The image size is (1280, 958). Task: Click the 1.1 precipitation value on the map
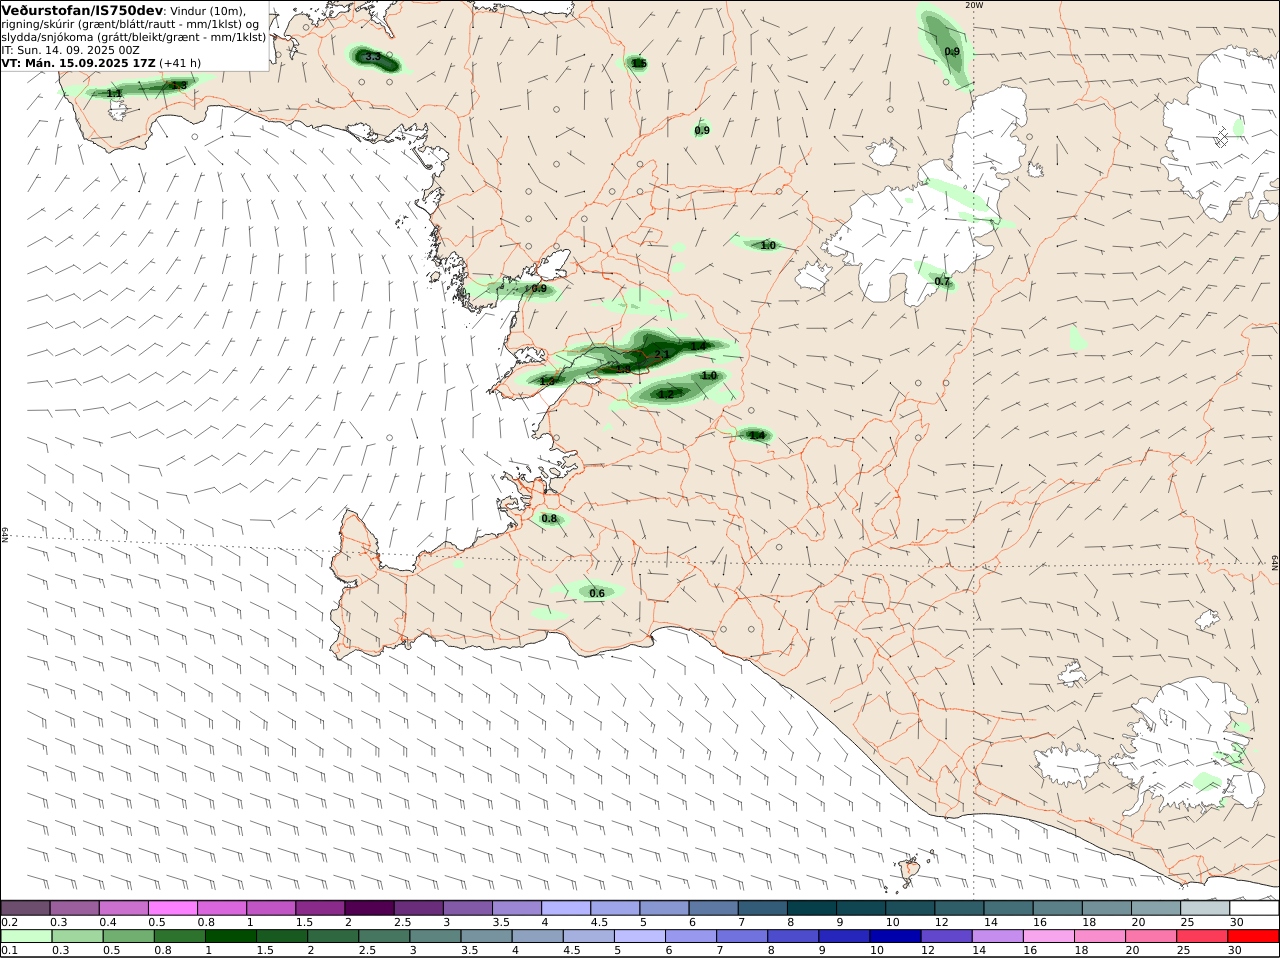pyautogui.click(x=114, y=93)
